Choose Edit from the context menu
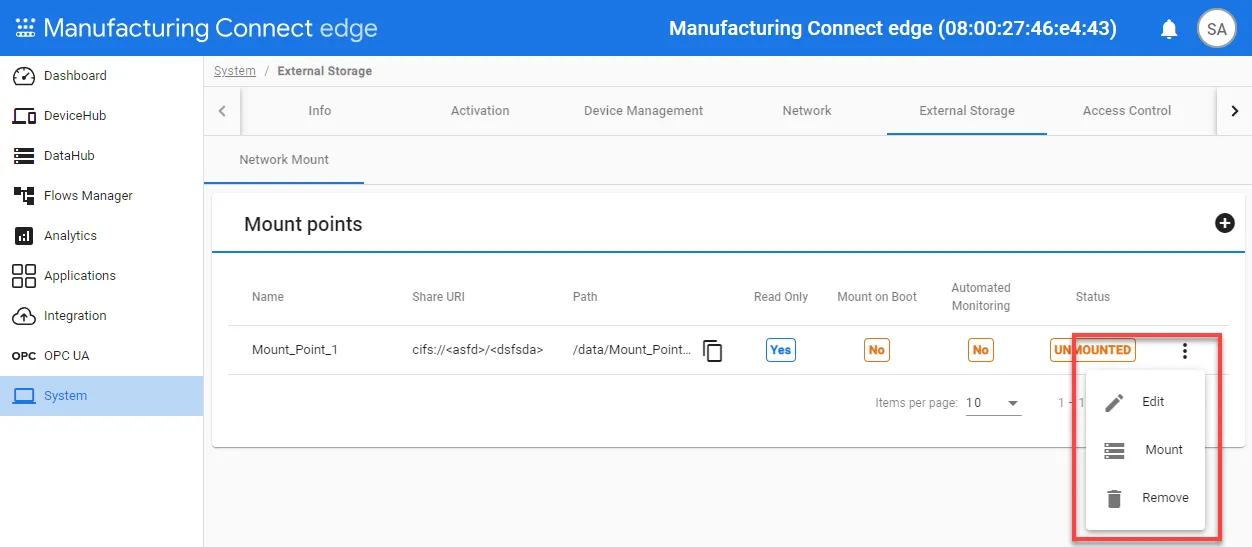The image size is (1252, 547). (x=1145, y=402)
